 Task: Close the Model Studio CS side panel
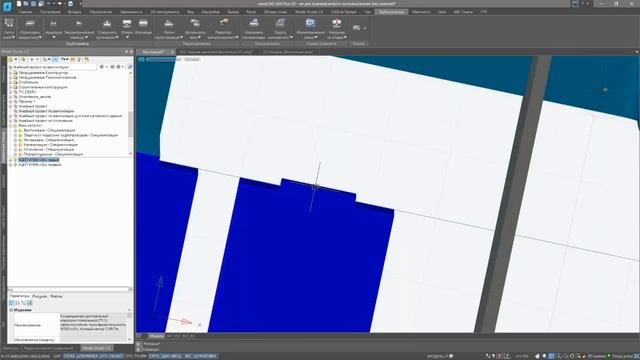(x=131, y=52)
